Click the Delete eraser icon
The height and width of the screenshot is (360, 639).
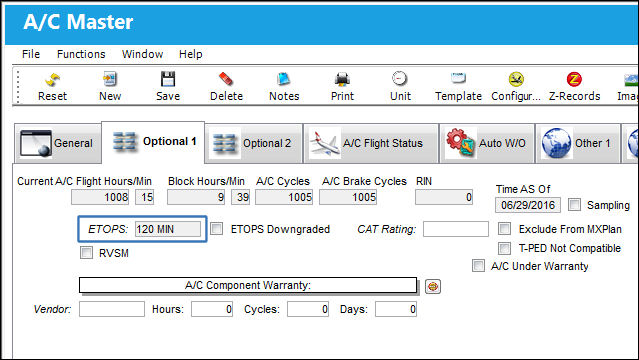tap(226, 79)
